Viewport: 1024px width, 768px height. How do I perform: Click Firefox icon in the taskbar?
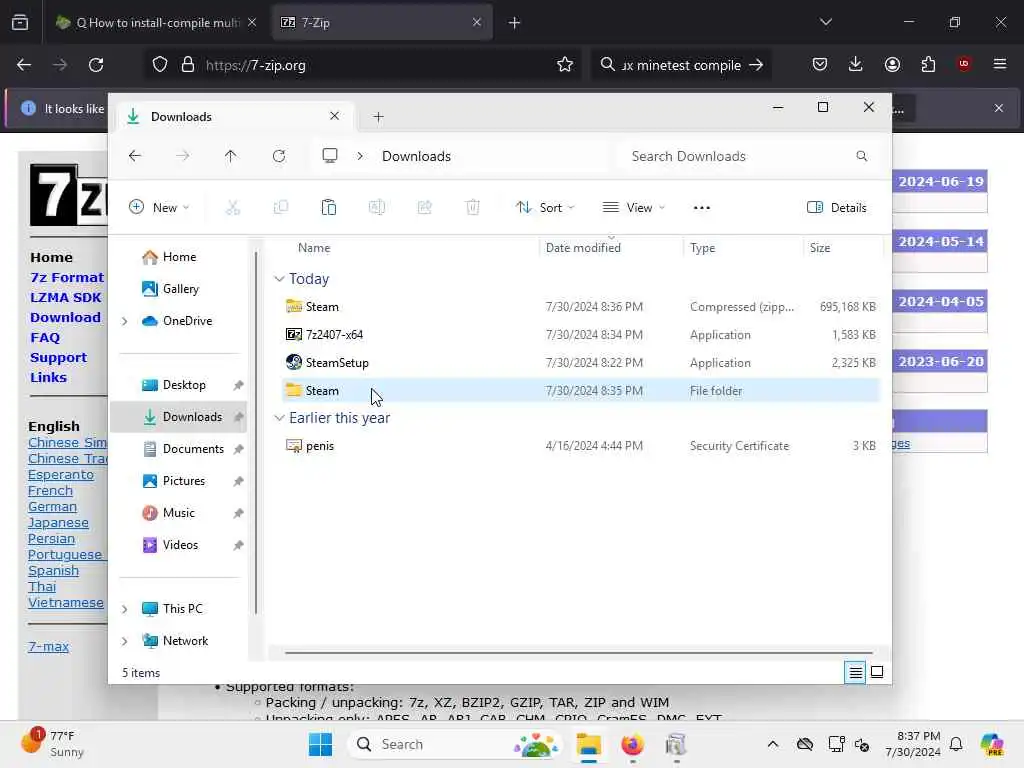[632, 744]
